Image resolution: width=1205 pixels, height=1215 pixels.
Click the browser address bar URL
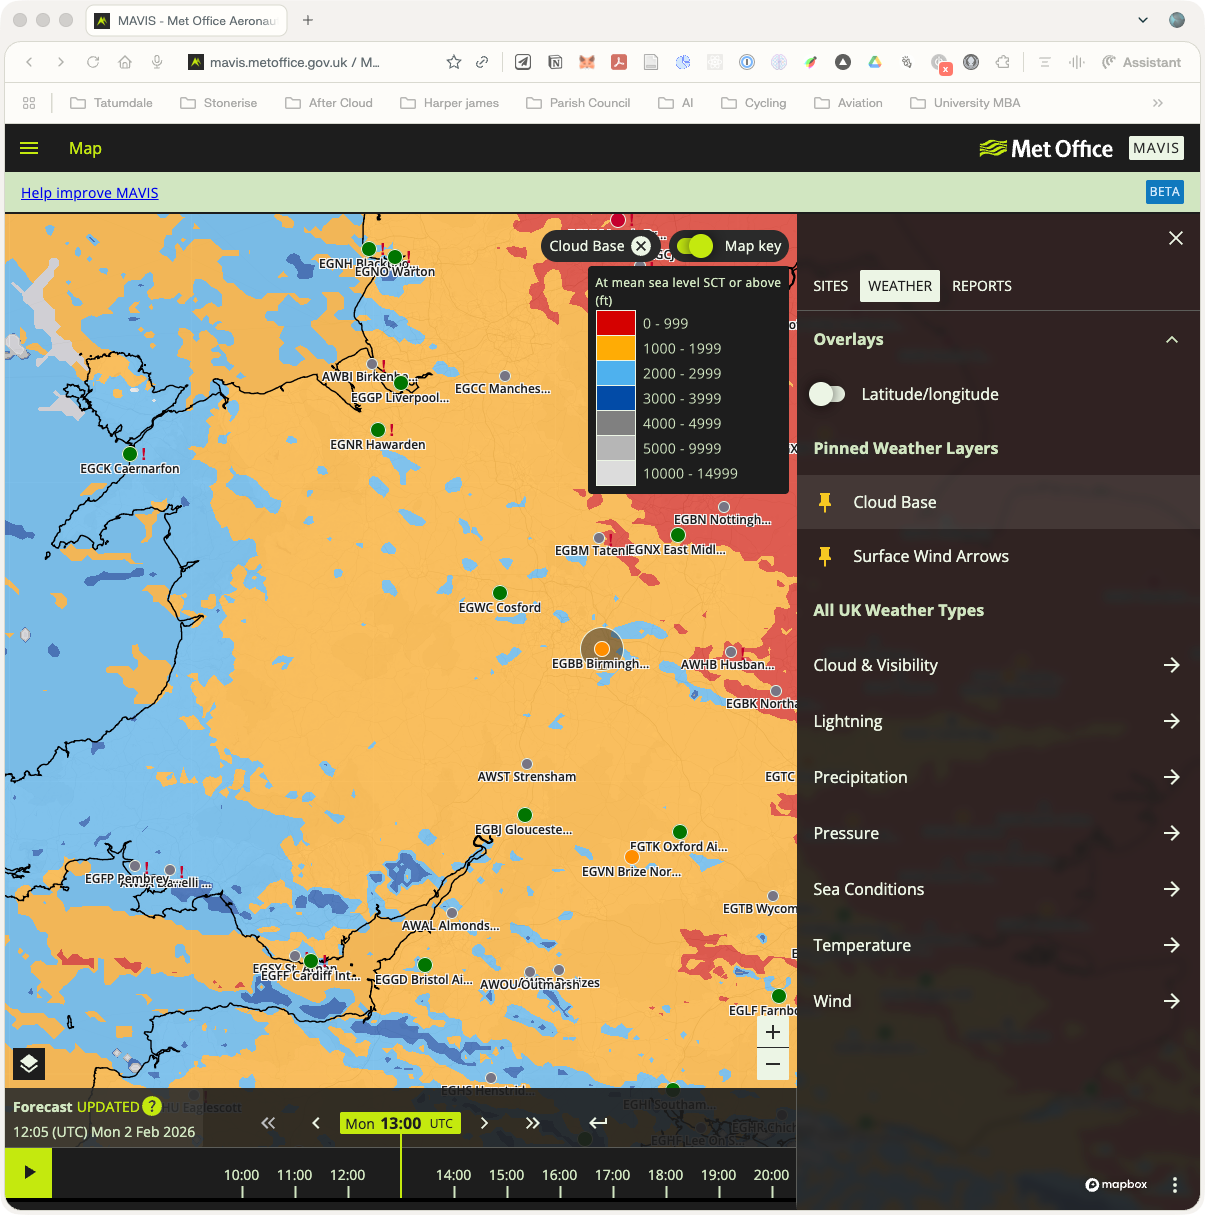[294, 62]
